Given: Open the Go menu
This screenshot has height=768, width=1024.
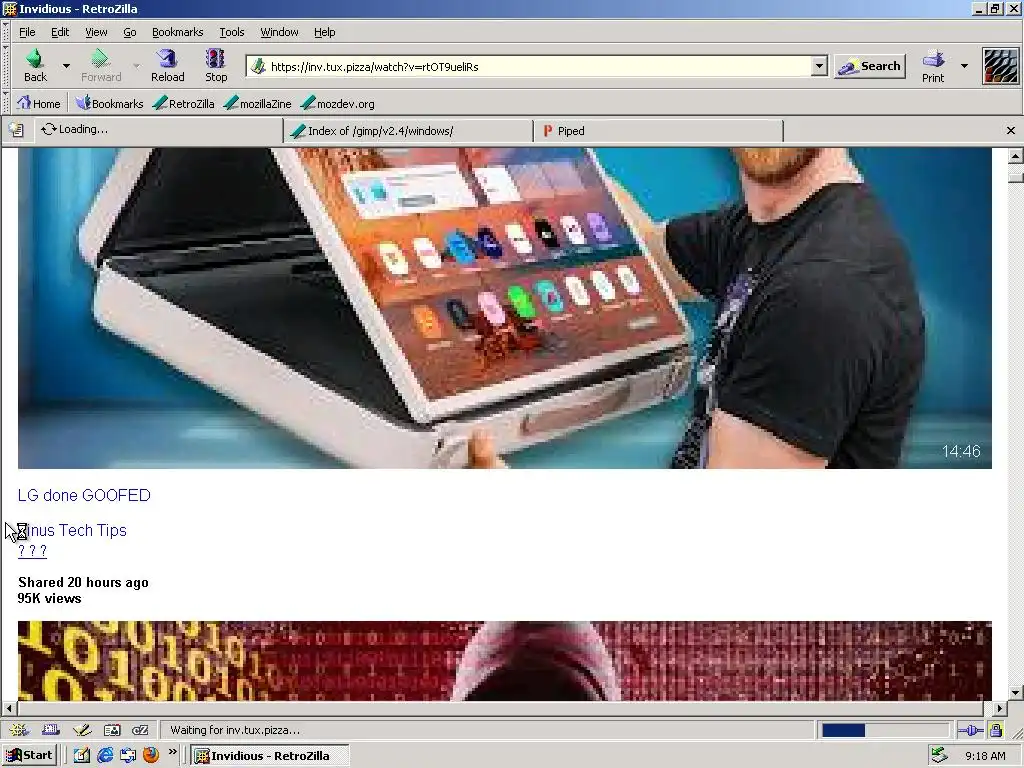Looking at the screenshot, I should 130,32.
